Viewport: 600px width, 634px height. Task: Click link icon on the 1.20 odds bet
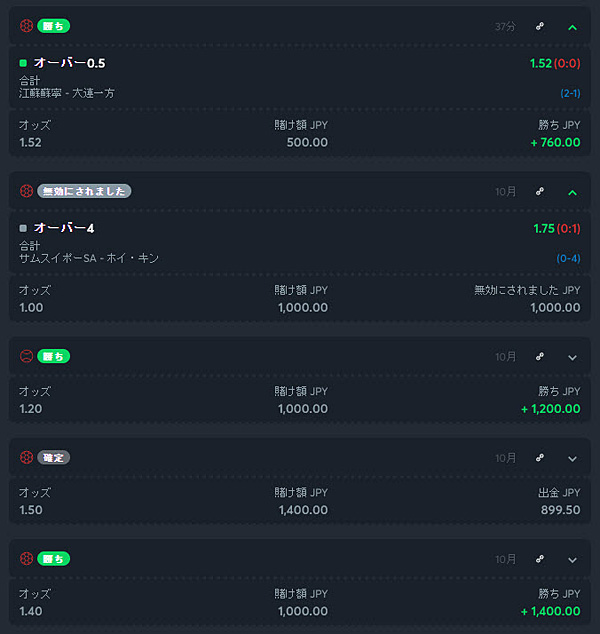tap(540, 357)
